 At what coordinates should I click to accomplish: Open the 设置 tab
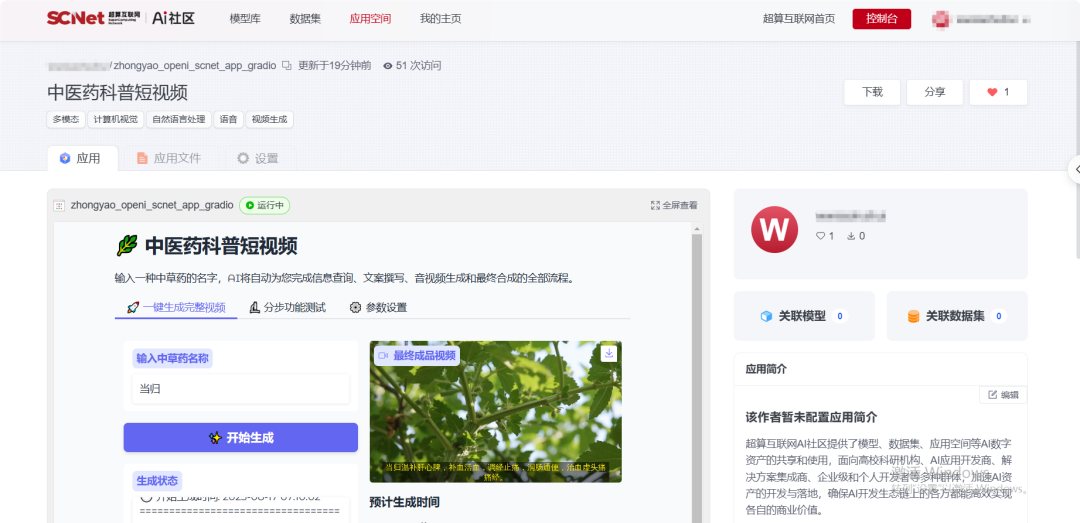(258, 158)
